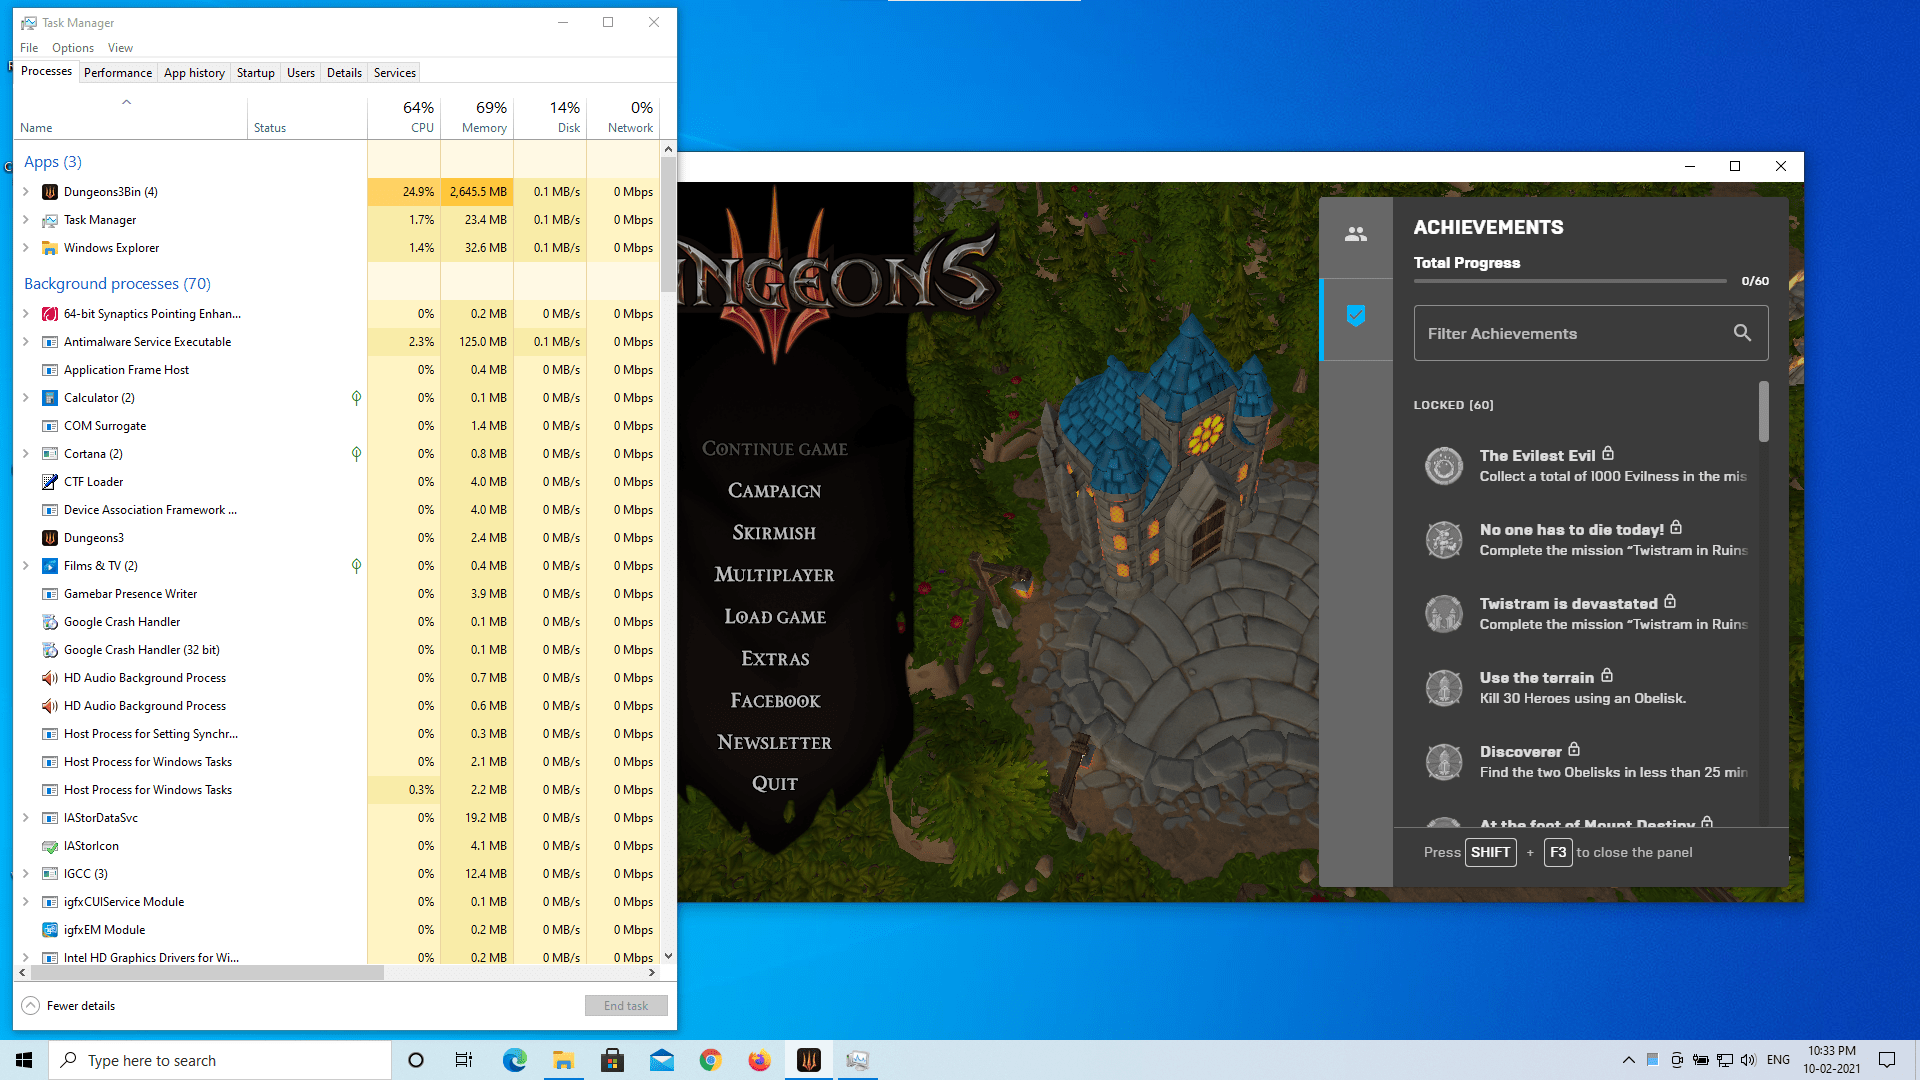Open Windows Start menu
1920x1080 pixels.
[24, 1060]
